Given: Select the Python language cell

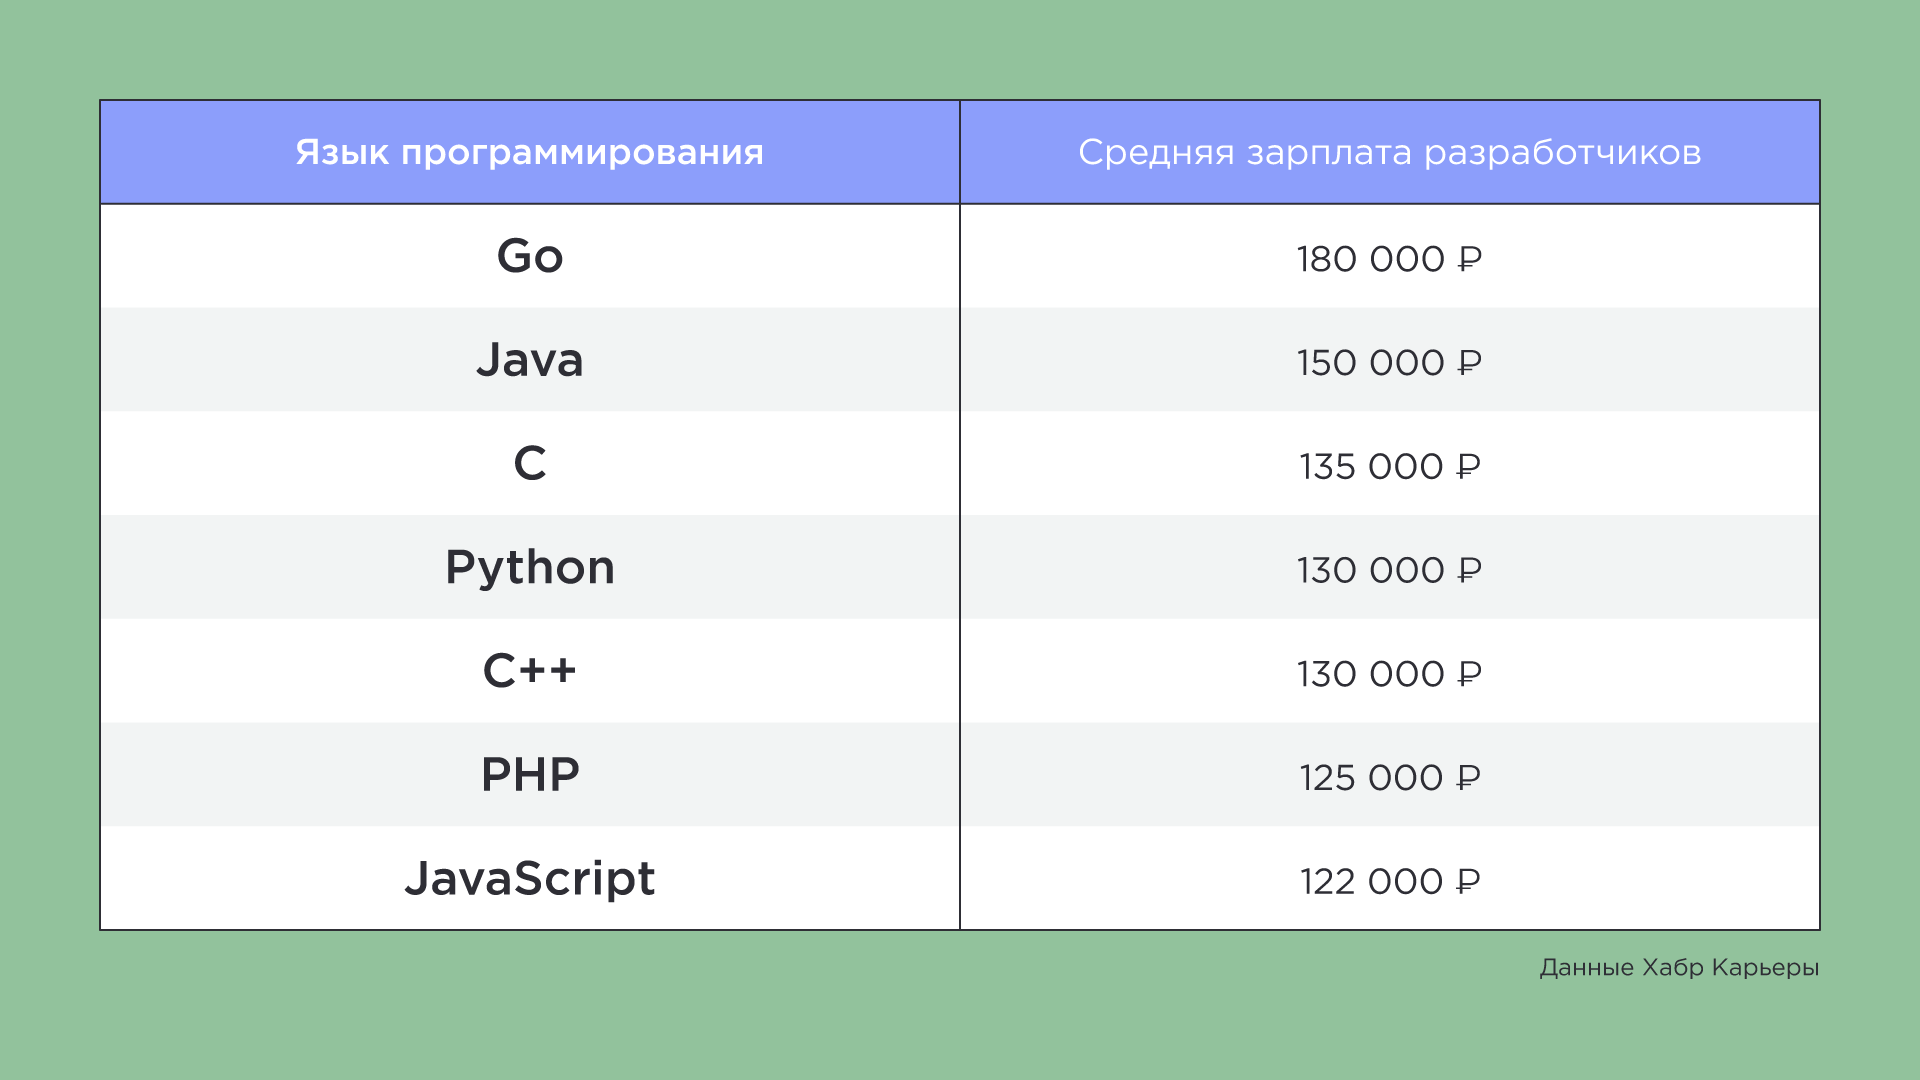Looking at the screenshot, I should (x=529, y=568).
